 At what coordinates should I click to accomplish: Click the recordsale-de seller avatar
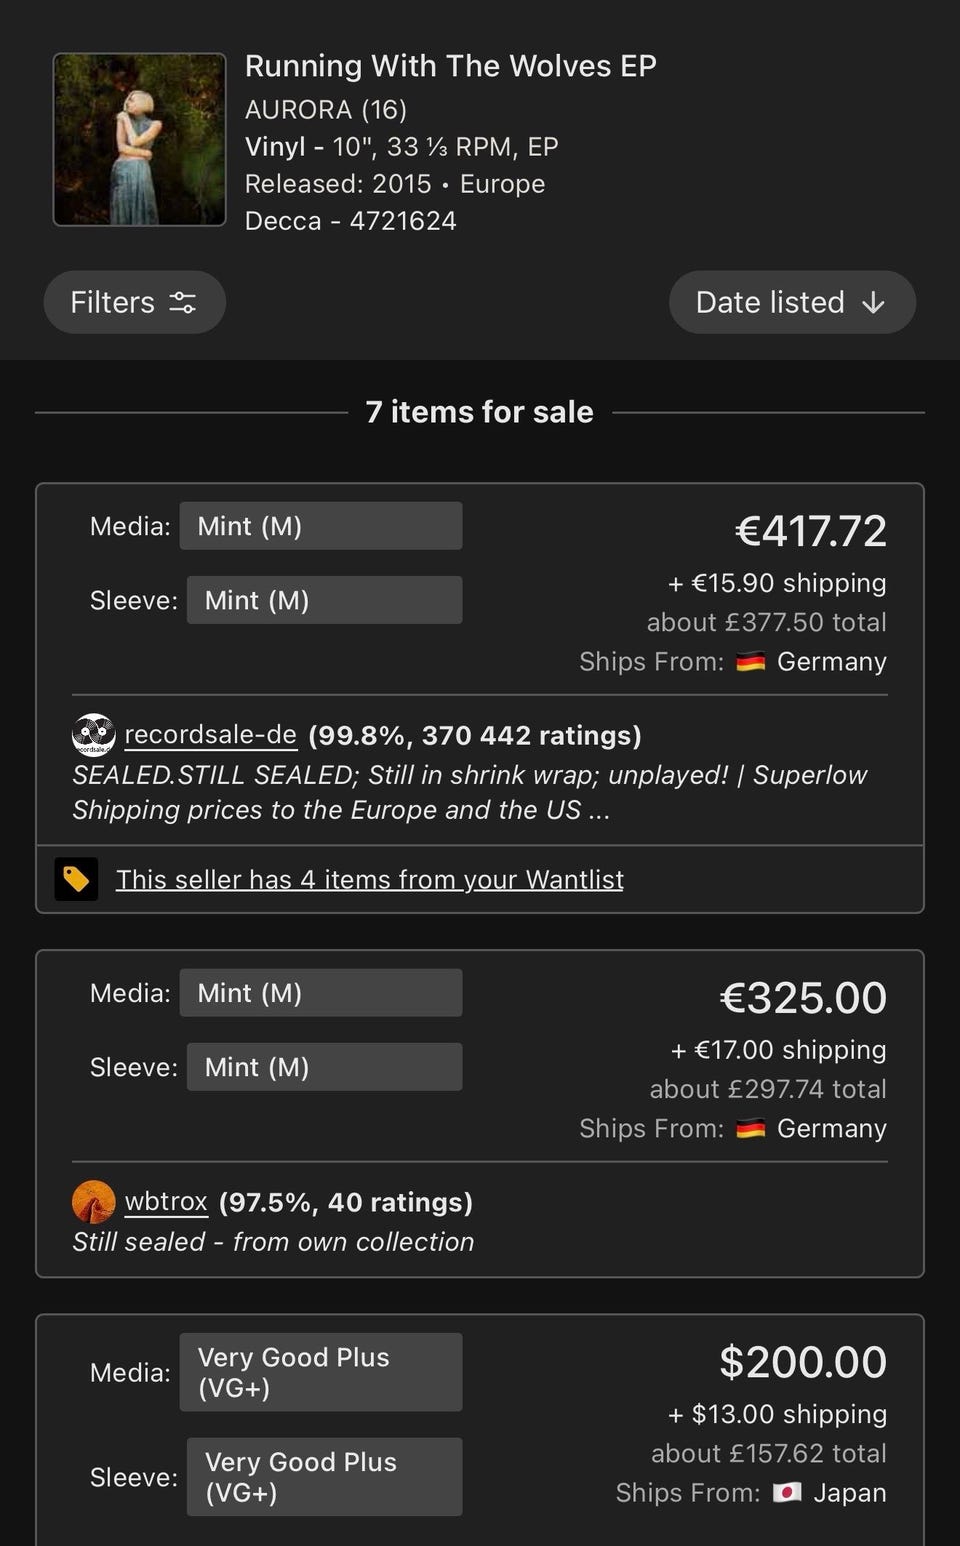point(93,735)
